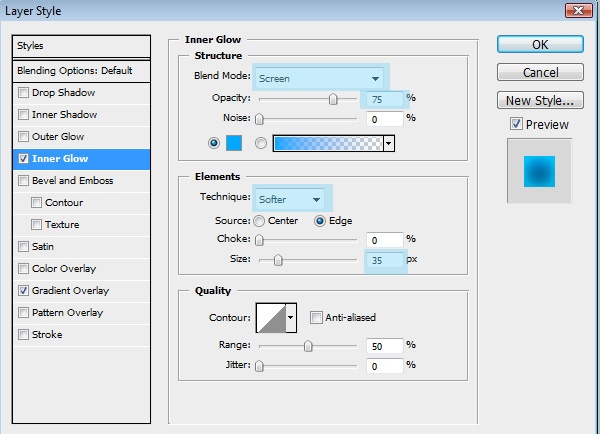Open the Technique dropdown

tap(289, 199)
